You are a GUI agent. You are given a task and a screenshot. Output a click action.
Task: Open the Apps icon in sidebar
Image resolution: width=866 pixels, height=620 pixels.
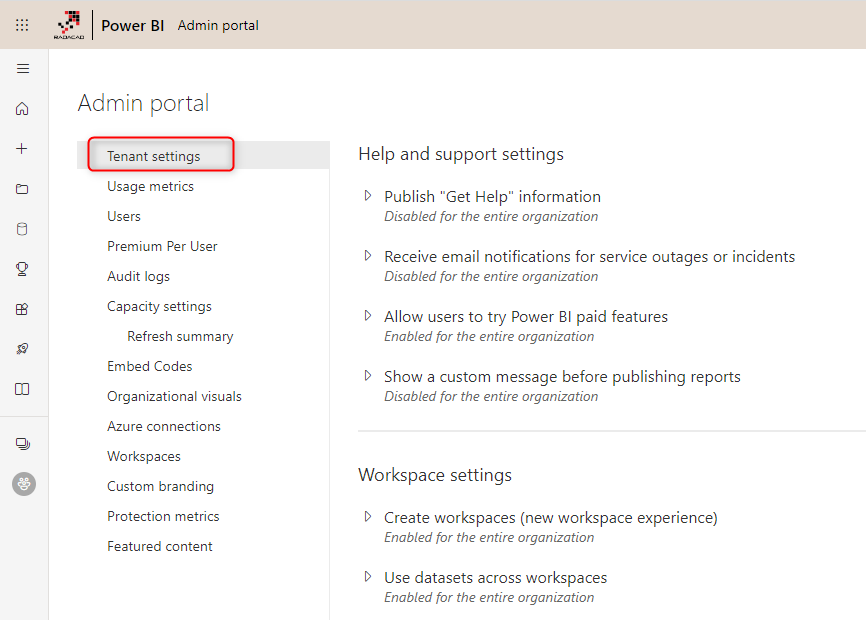click(x=23, y=309)
